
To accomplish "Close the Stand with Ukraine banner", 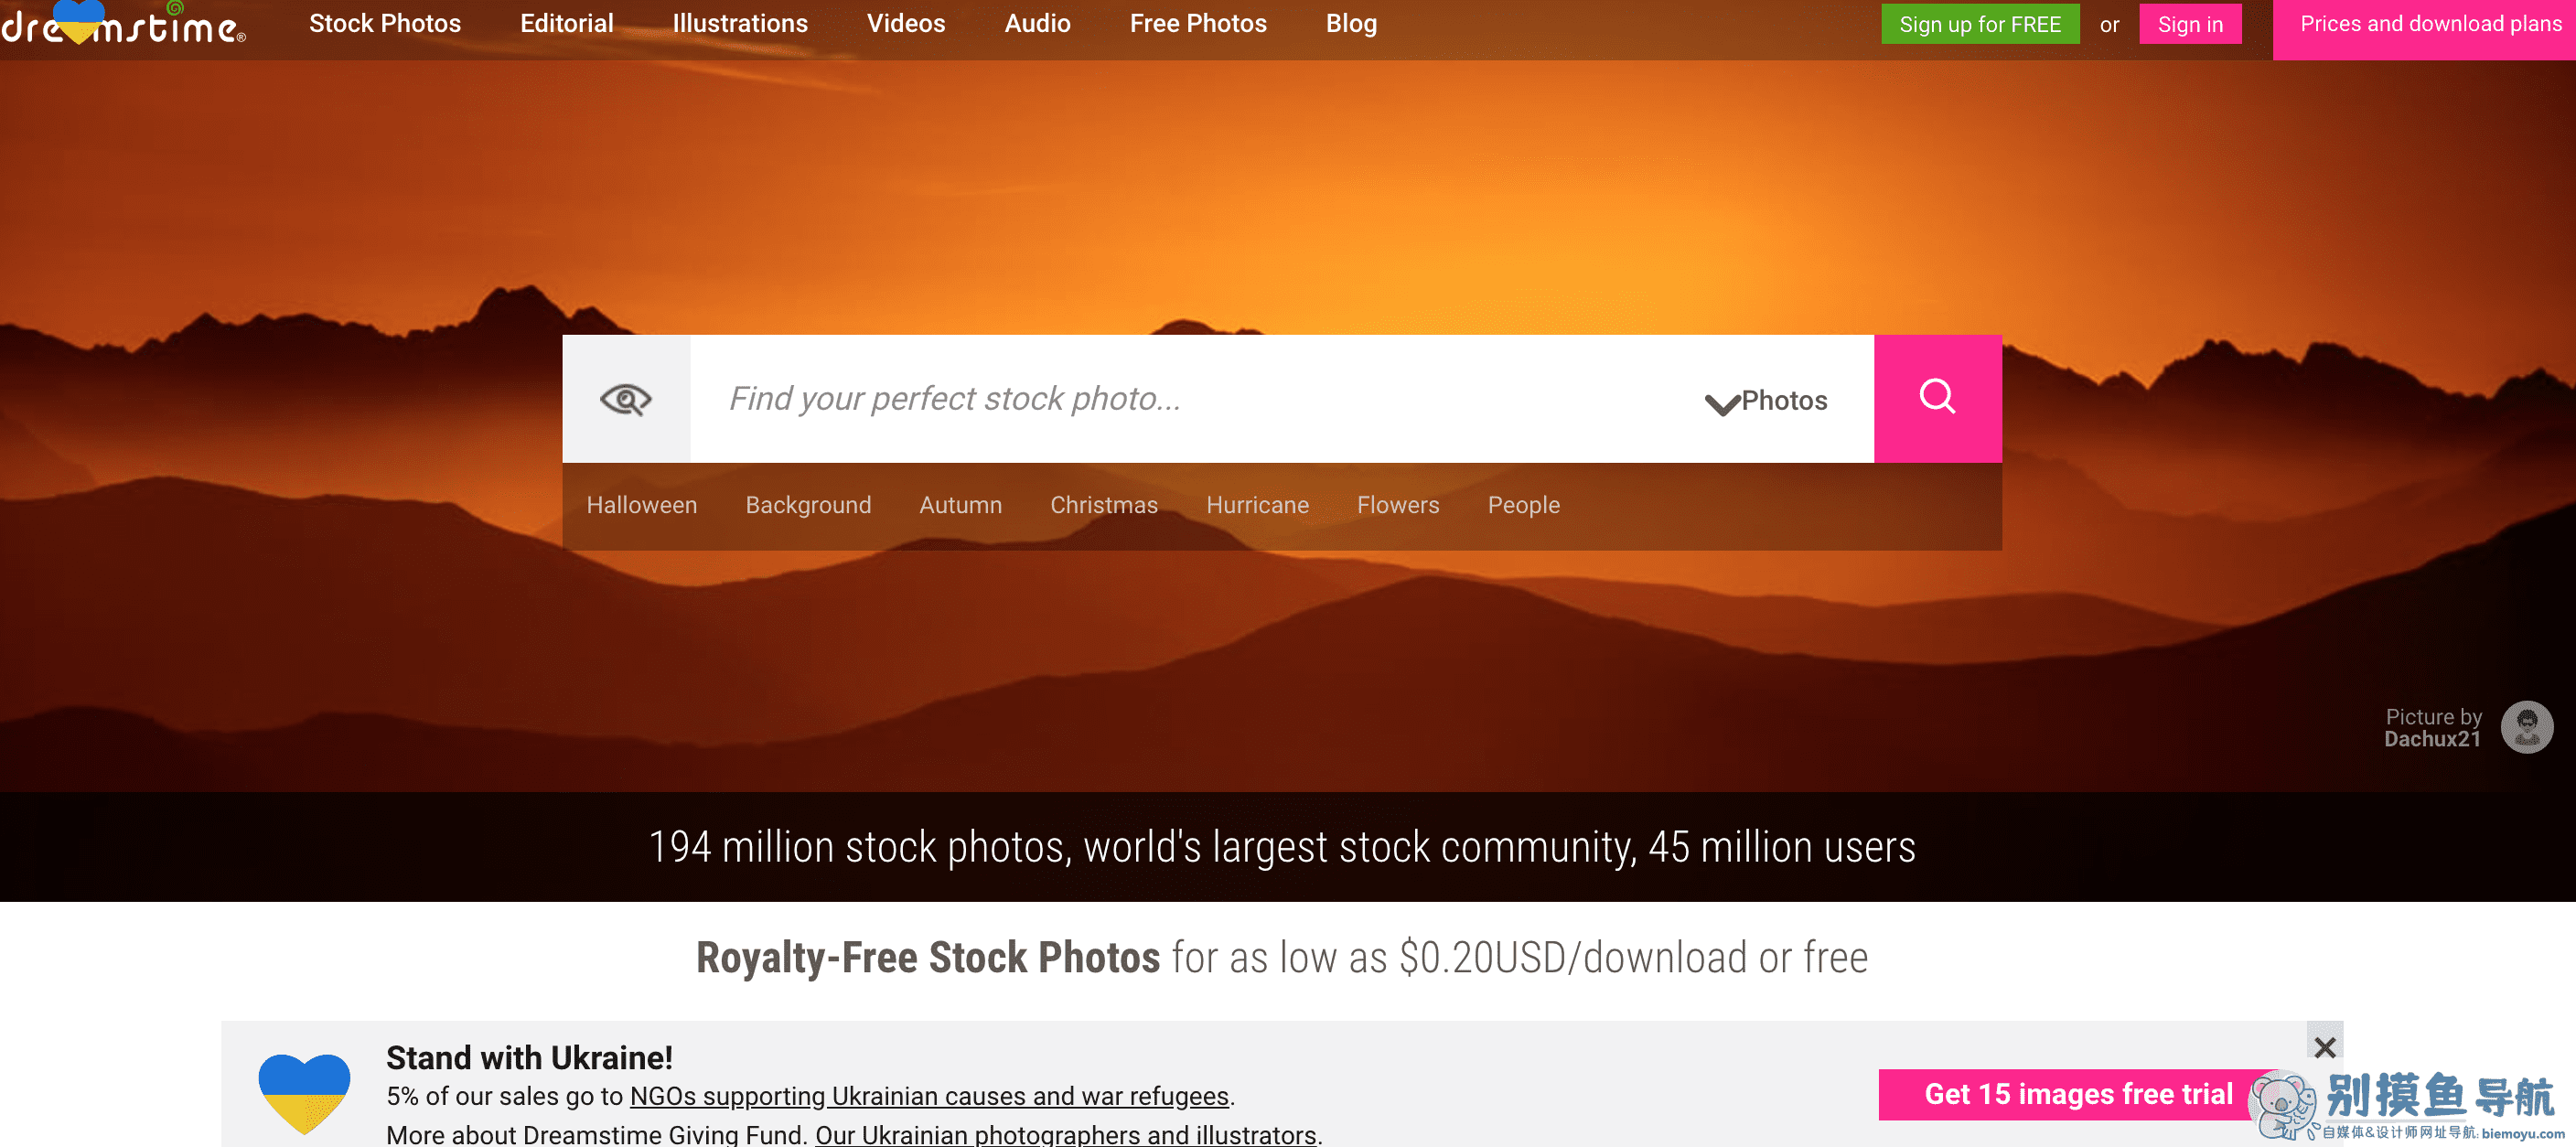I will pyautogui.click(x=2324, y=1046).
